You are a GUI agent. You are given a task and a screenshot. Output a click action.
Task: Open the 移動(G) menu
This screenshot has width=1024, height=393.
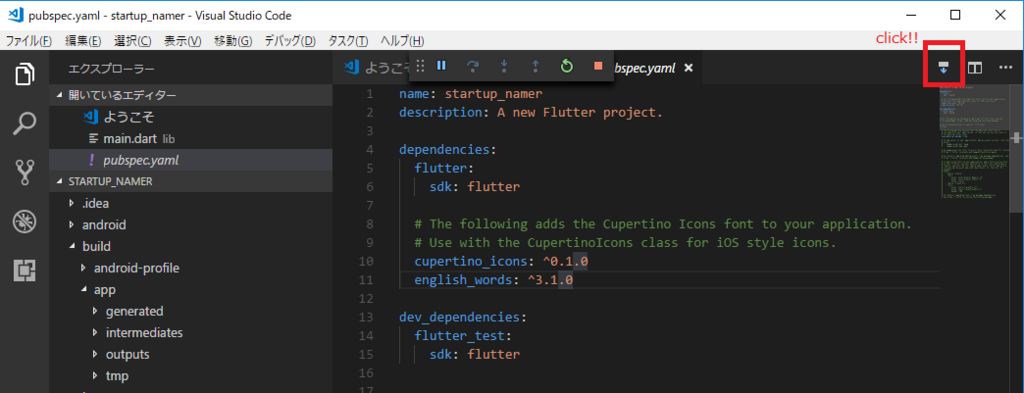click(233, 40)
